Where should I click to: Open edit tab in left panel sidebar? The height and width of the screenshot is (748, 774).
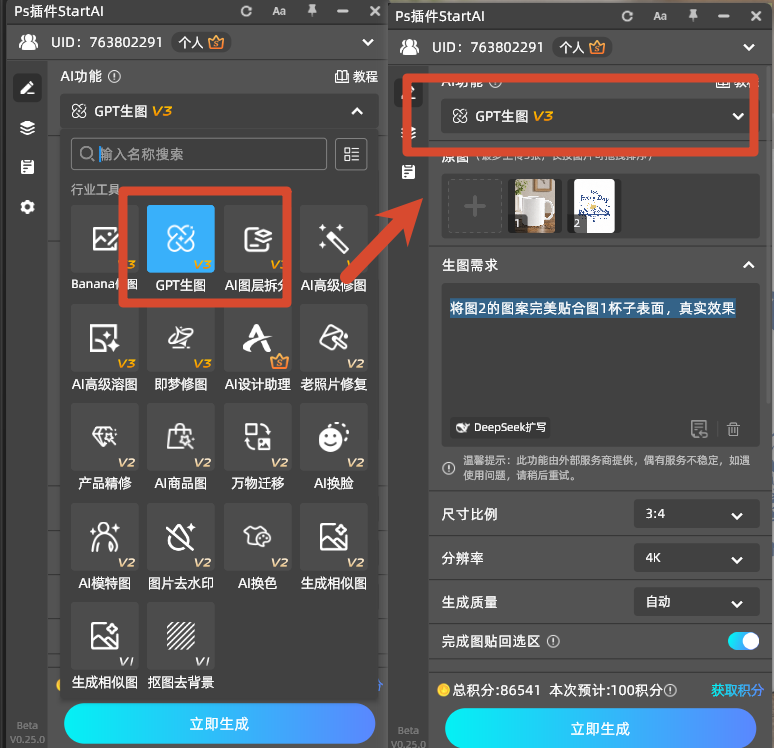(x=27, y=88)
